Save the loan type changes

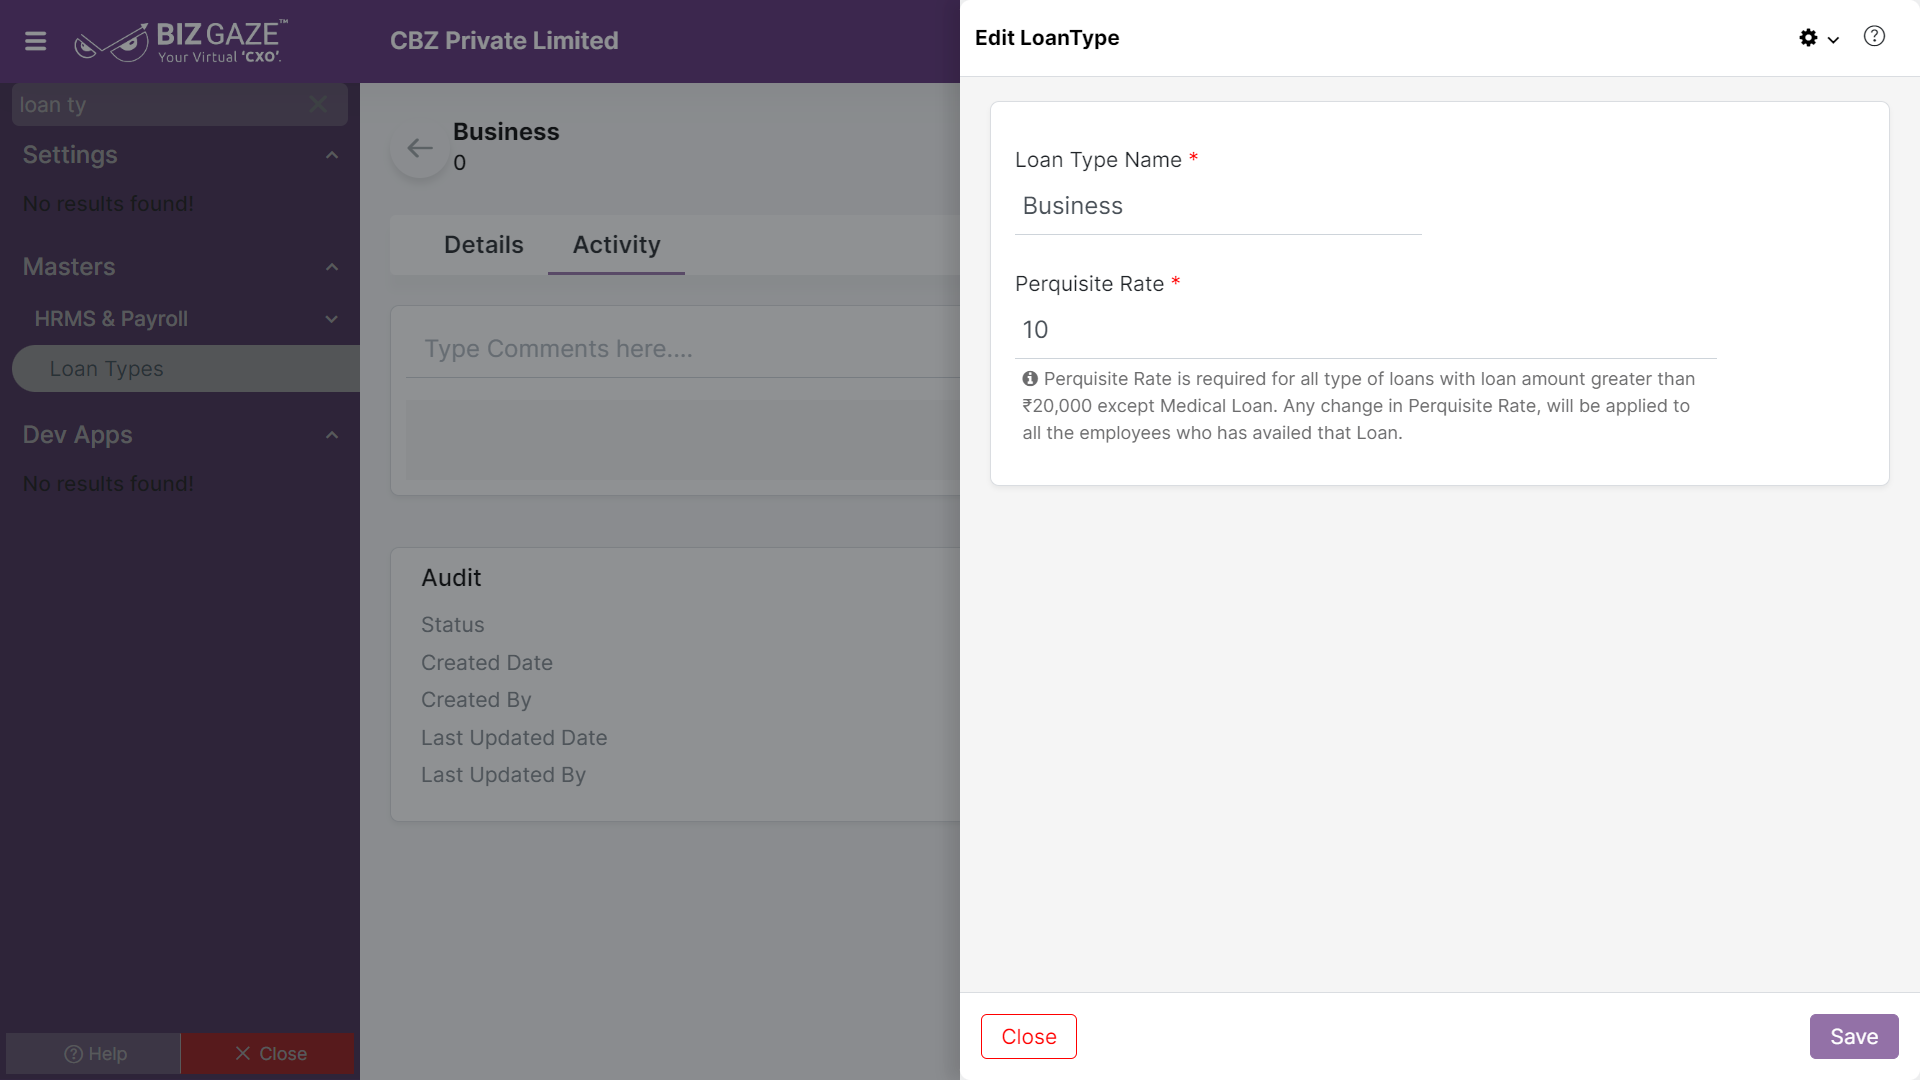click(x=1854, y=1037)
